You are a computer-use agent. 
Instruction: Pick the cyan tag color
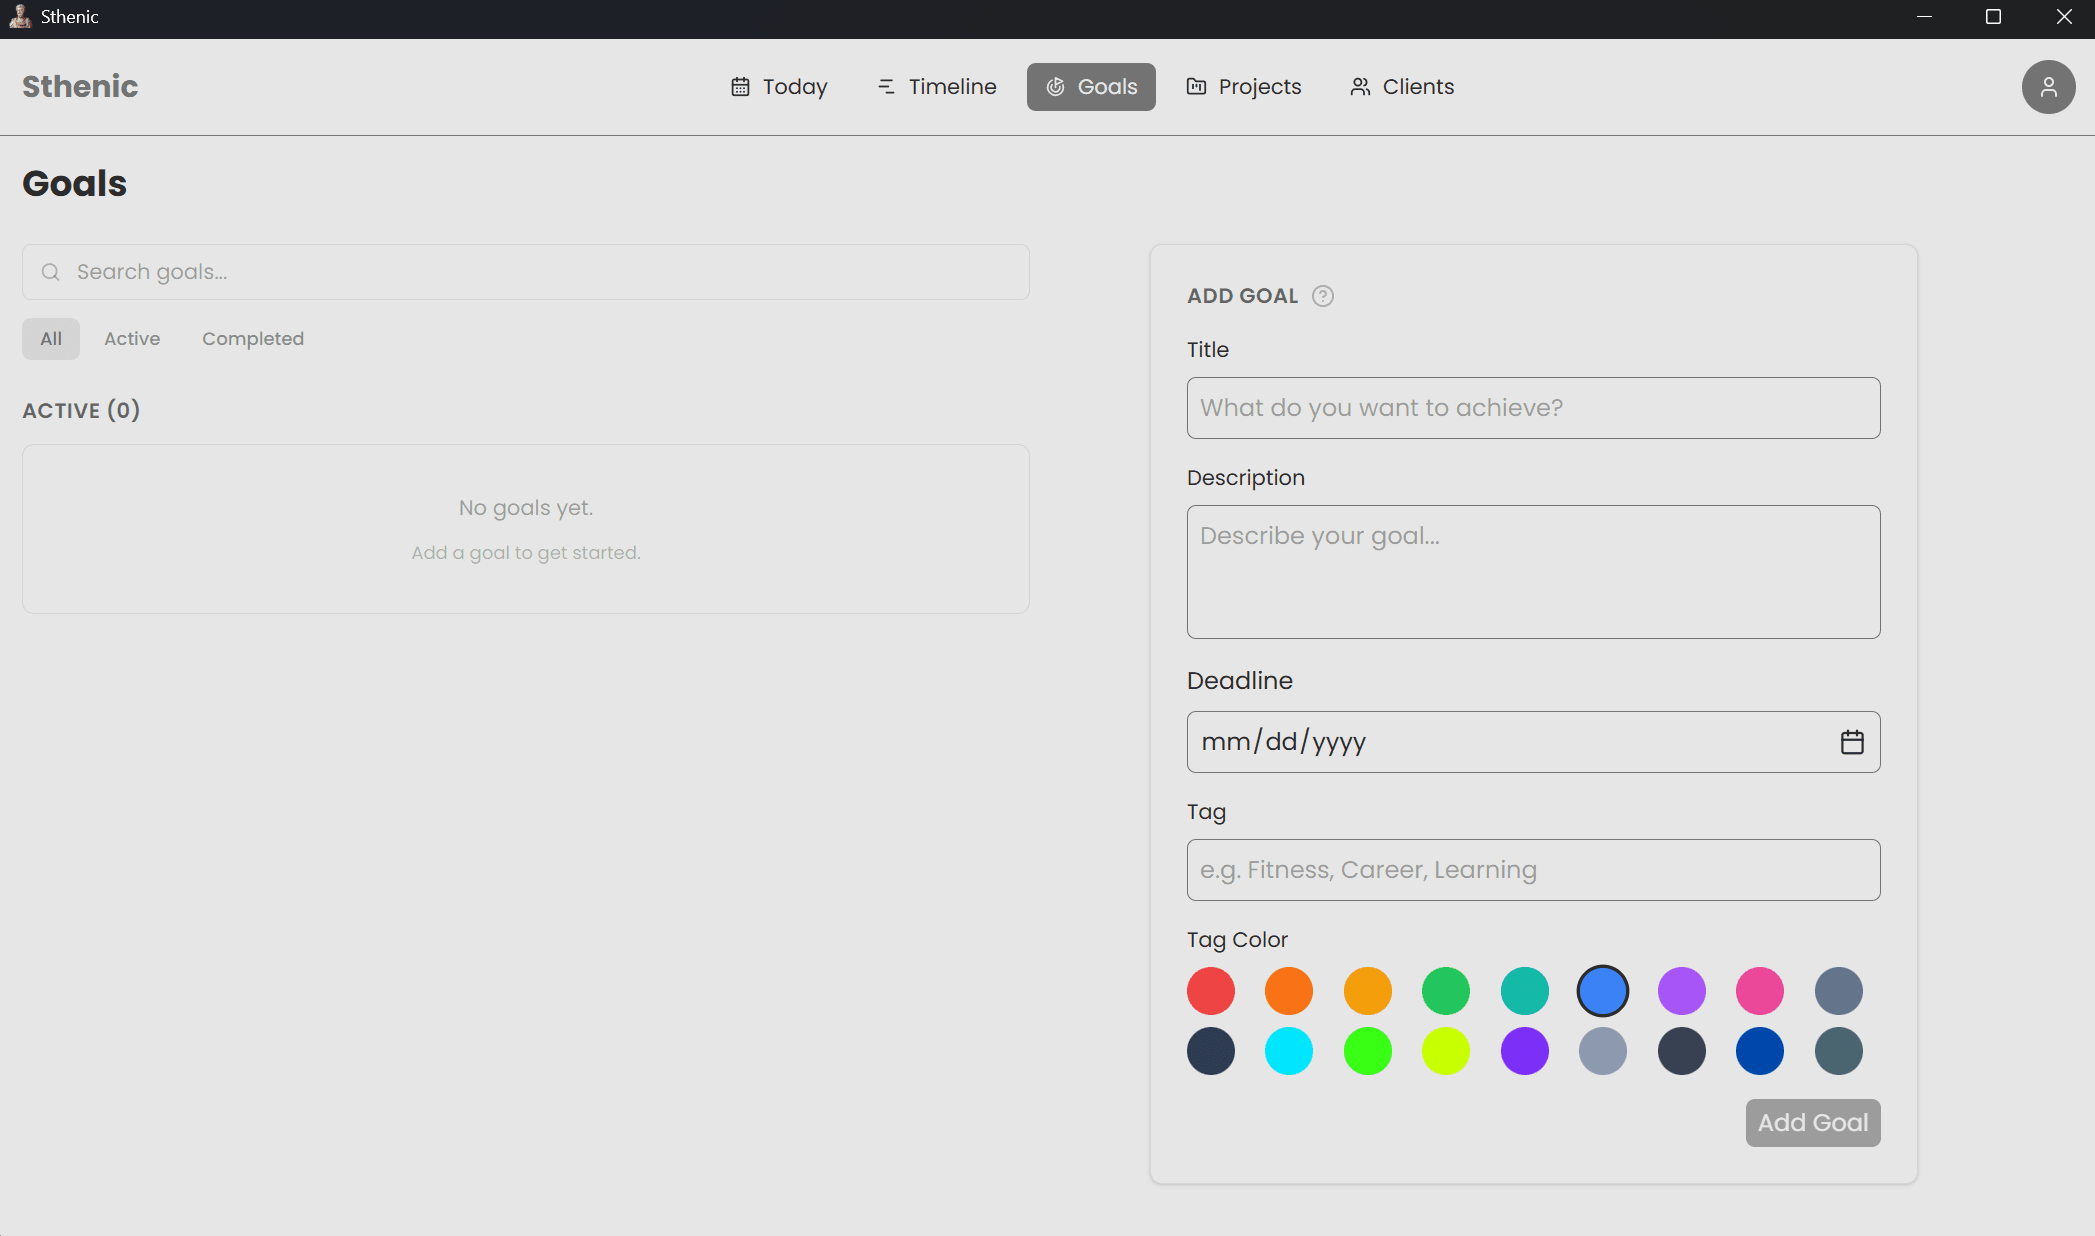point(1289,1051)
